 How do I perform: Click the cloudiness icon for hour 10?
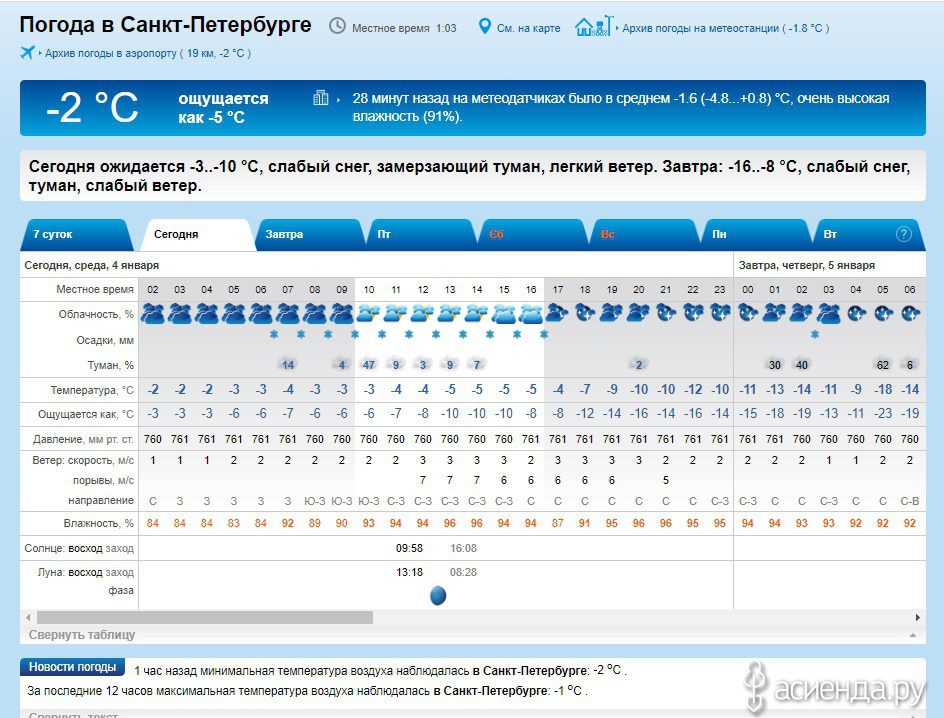click(368, 314)
